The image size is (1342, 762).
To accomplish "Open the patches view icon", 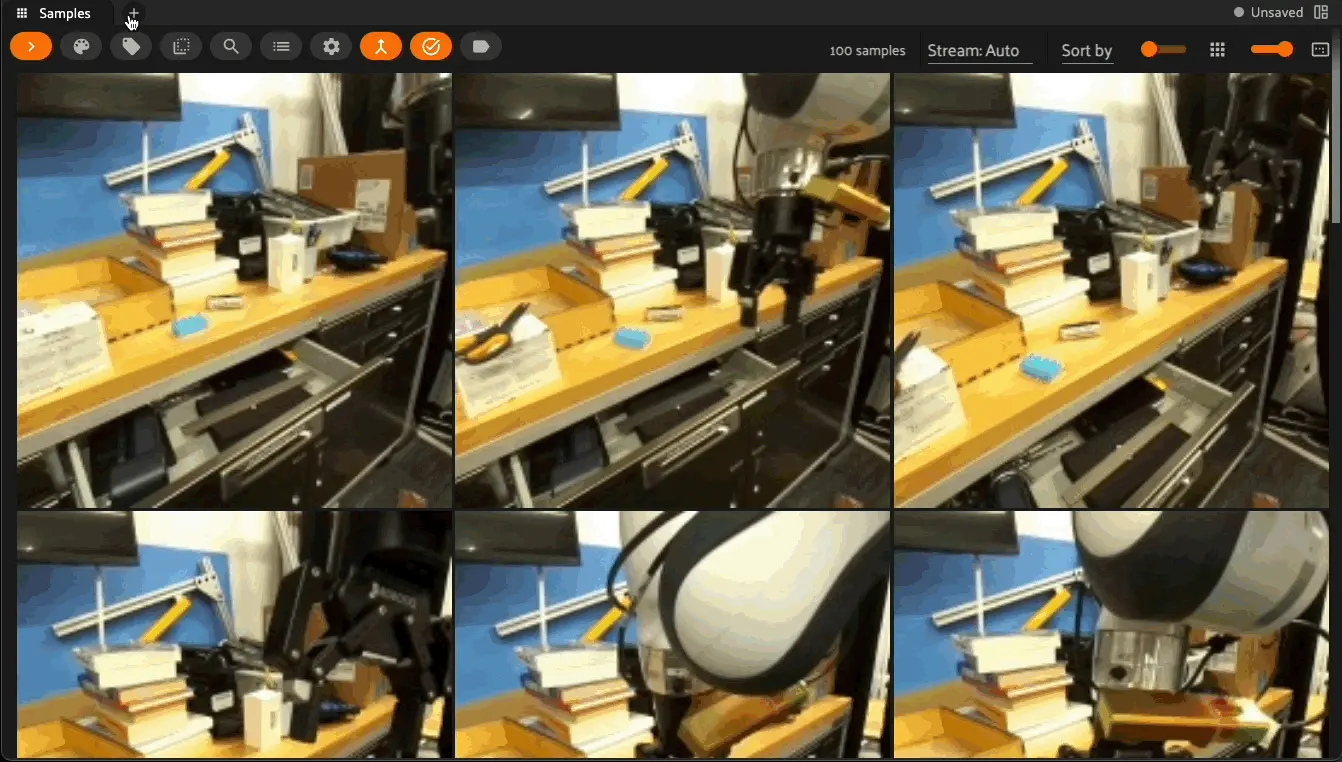I will click(181, 47).
